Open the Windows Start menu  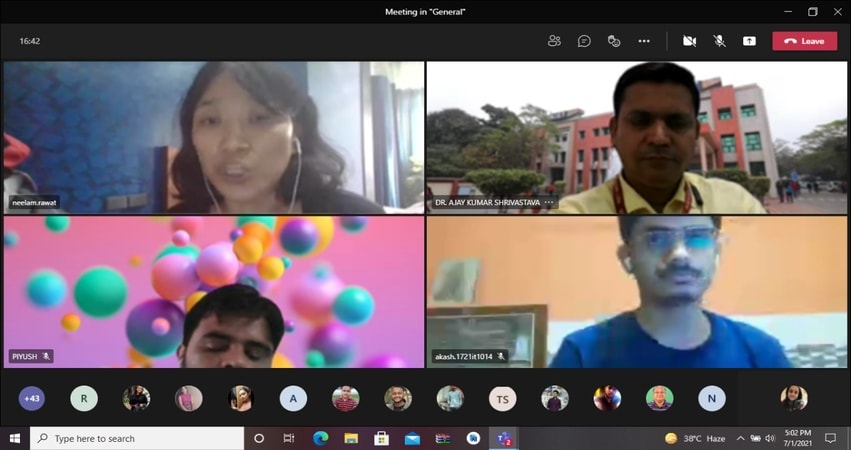[x=14, y=438]
